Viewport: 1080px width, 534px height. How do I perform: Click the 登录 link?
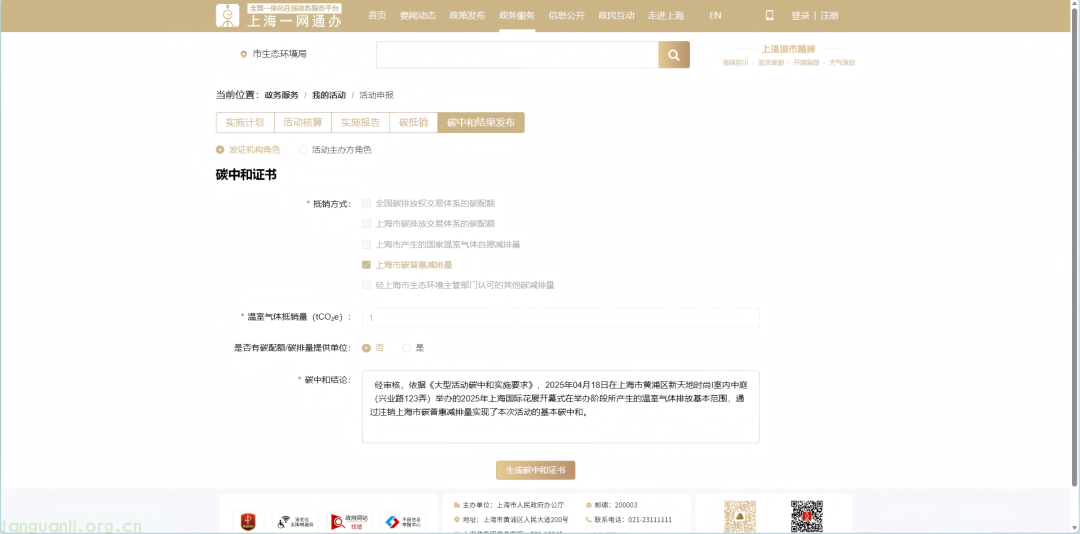tap(800, 15)
